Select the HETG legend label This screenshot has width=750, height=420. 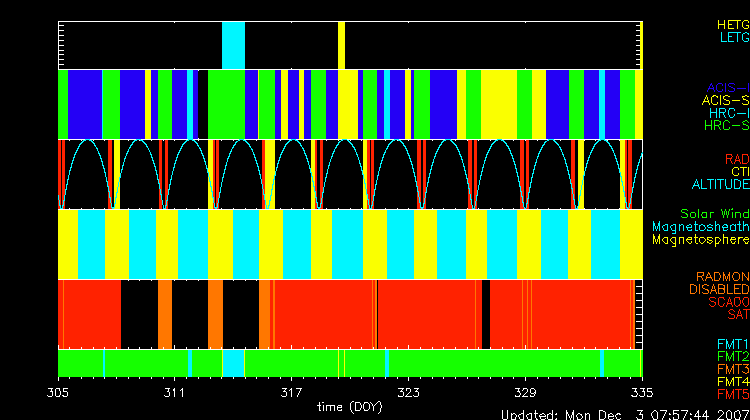click(x=733, y=23)
